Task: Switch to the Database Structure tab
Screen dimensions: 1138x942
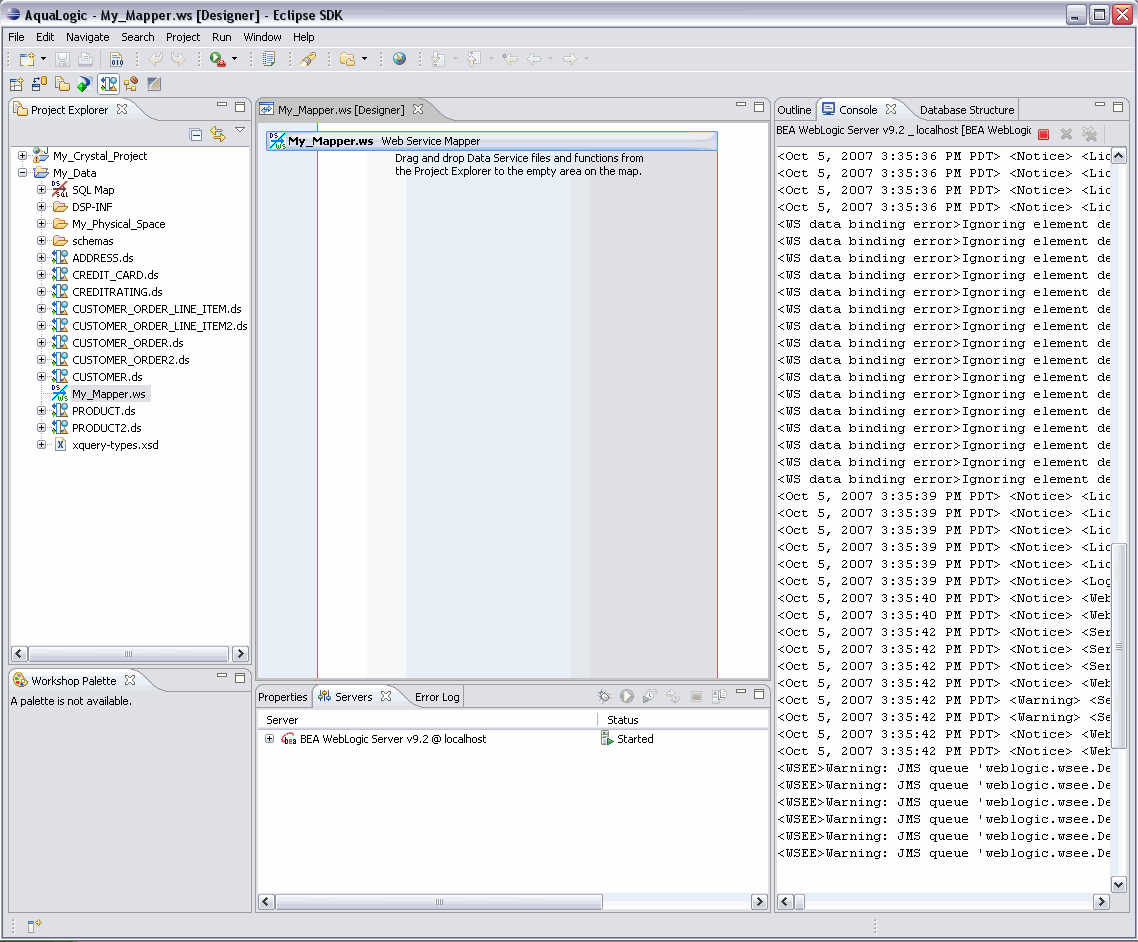Action: coord(967,110)
